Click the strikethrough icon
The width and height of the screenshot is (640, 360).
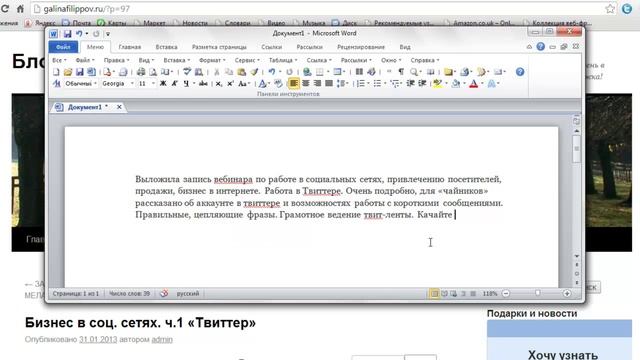tap(203, 84)
